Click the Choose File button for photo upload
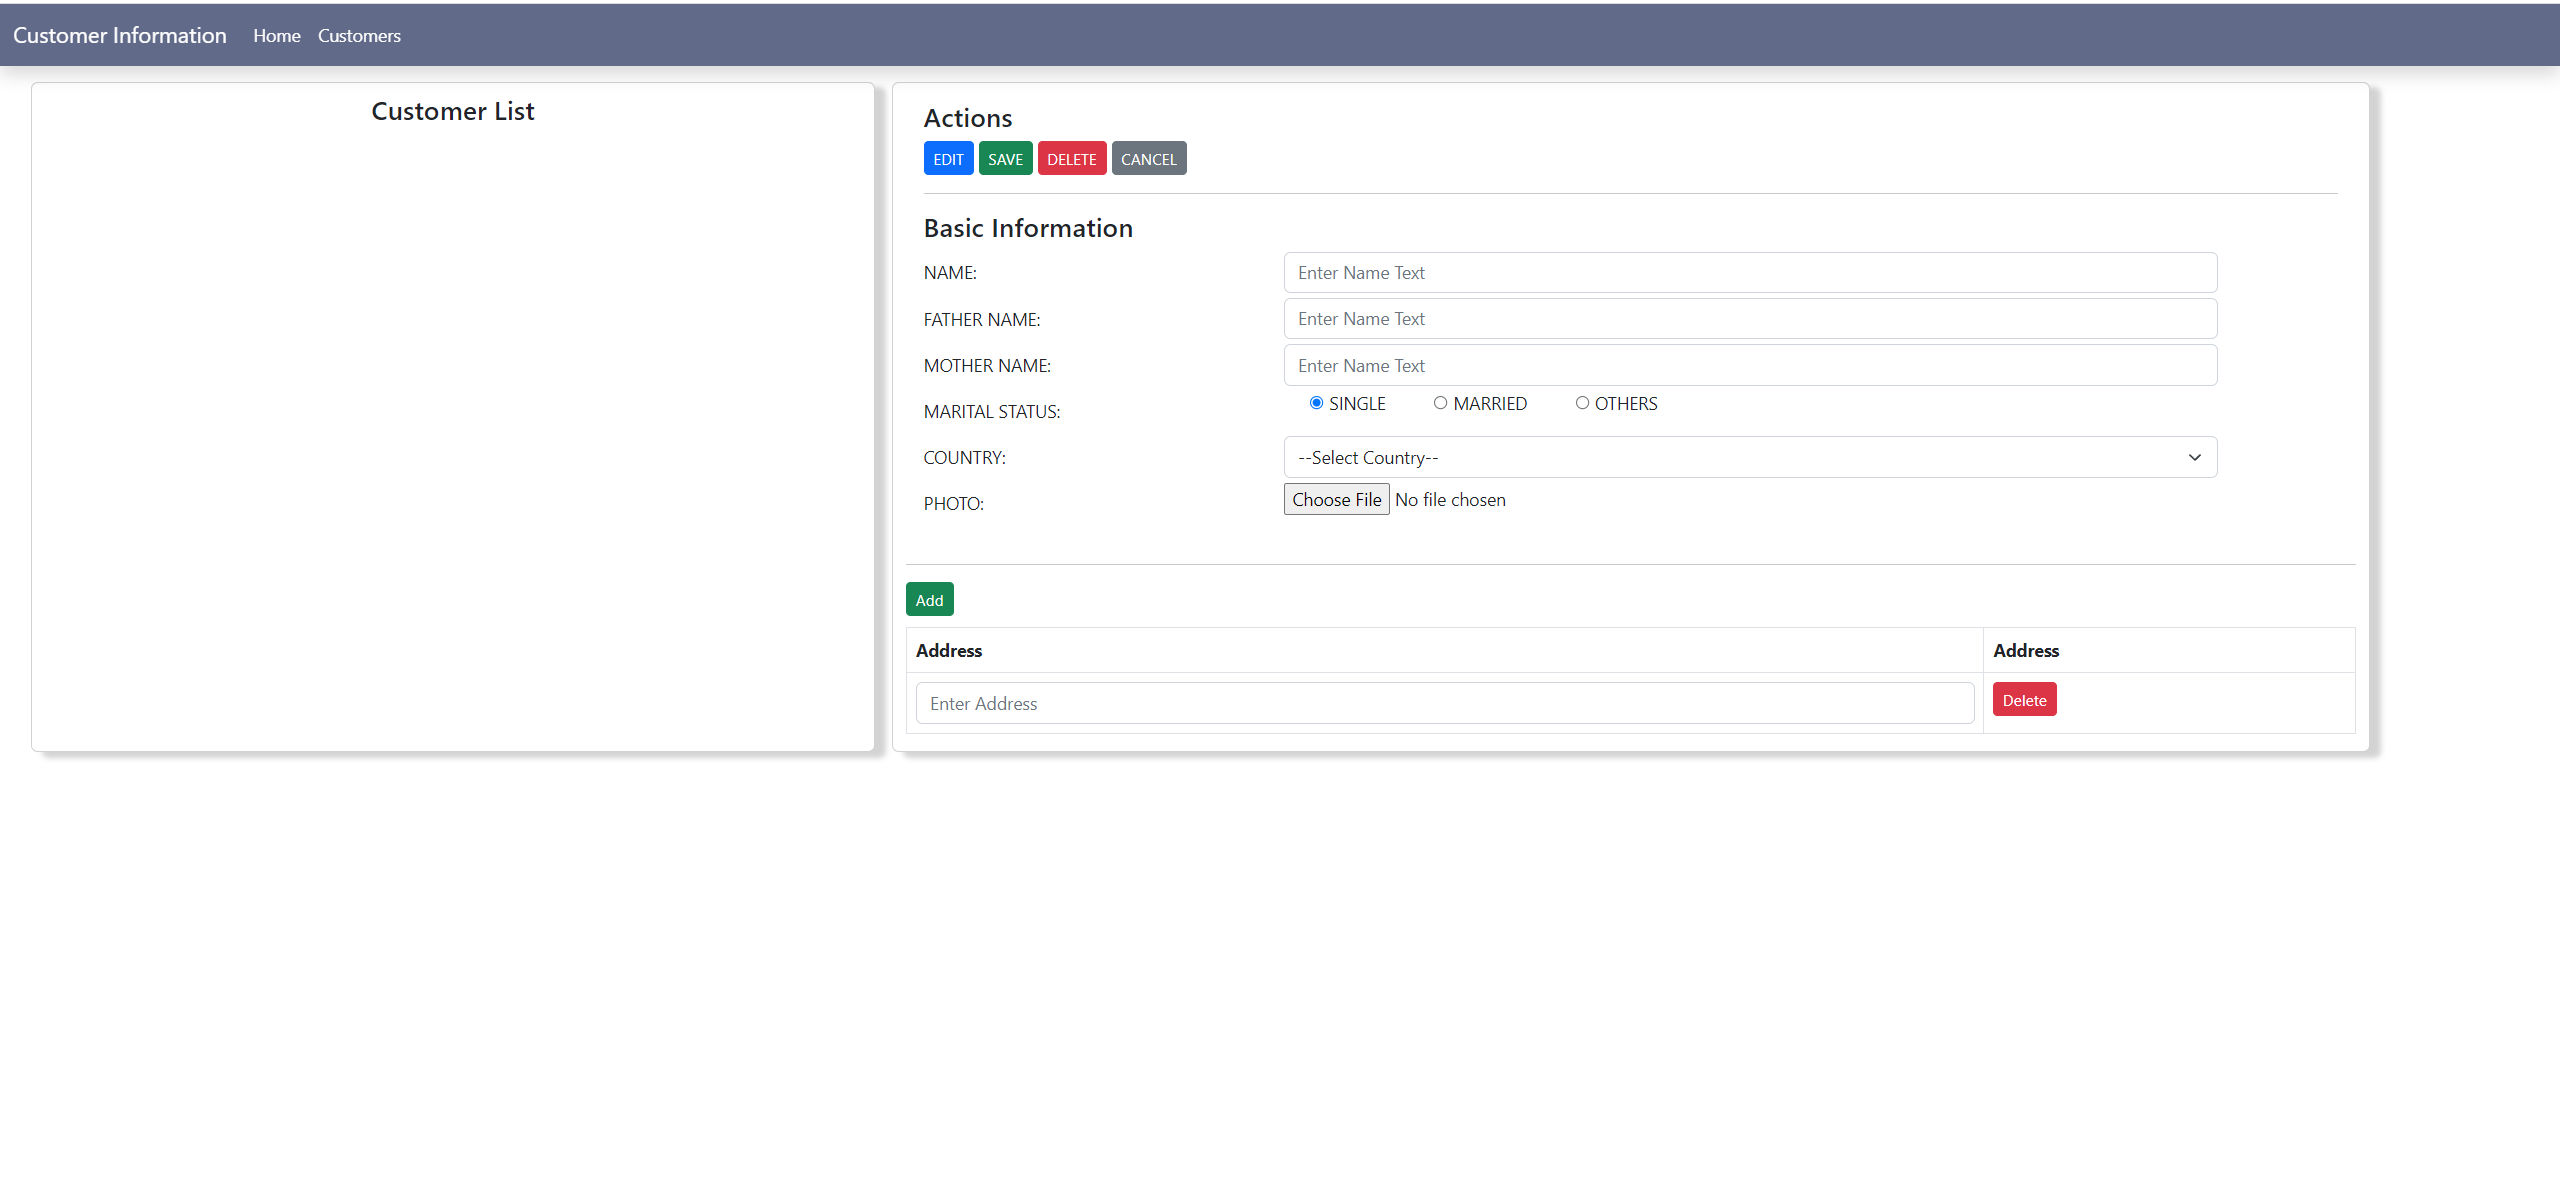Screen dimensions: 2560x1187 pyautogui.click(x=1336, y=499)
